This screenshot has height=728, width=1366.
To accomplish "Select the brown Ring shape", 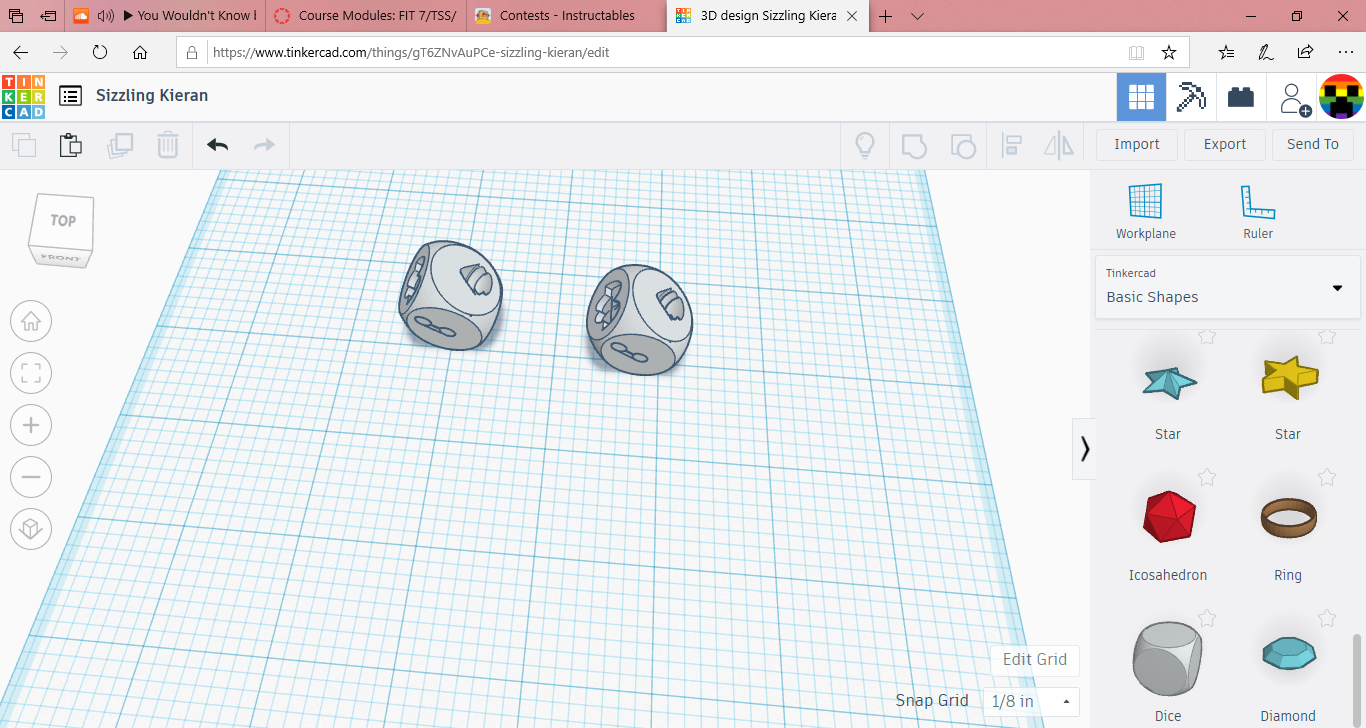I will (1289, 517).
